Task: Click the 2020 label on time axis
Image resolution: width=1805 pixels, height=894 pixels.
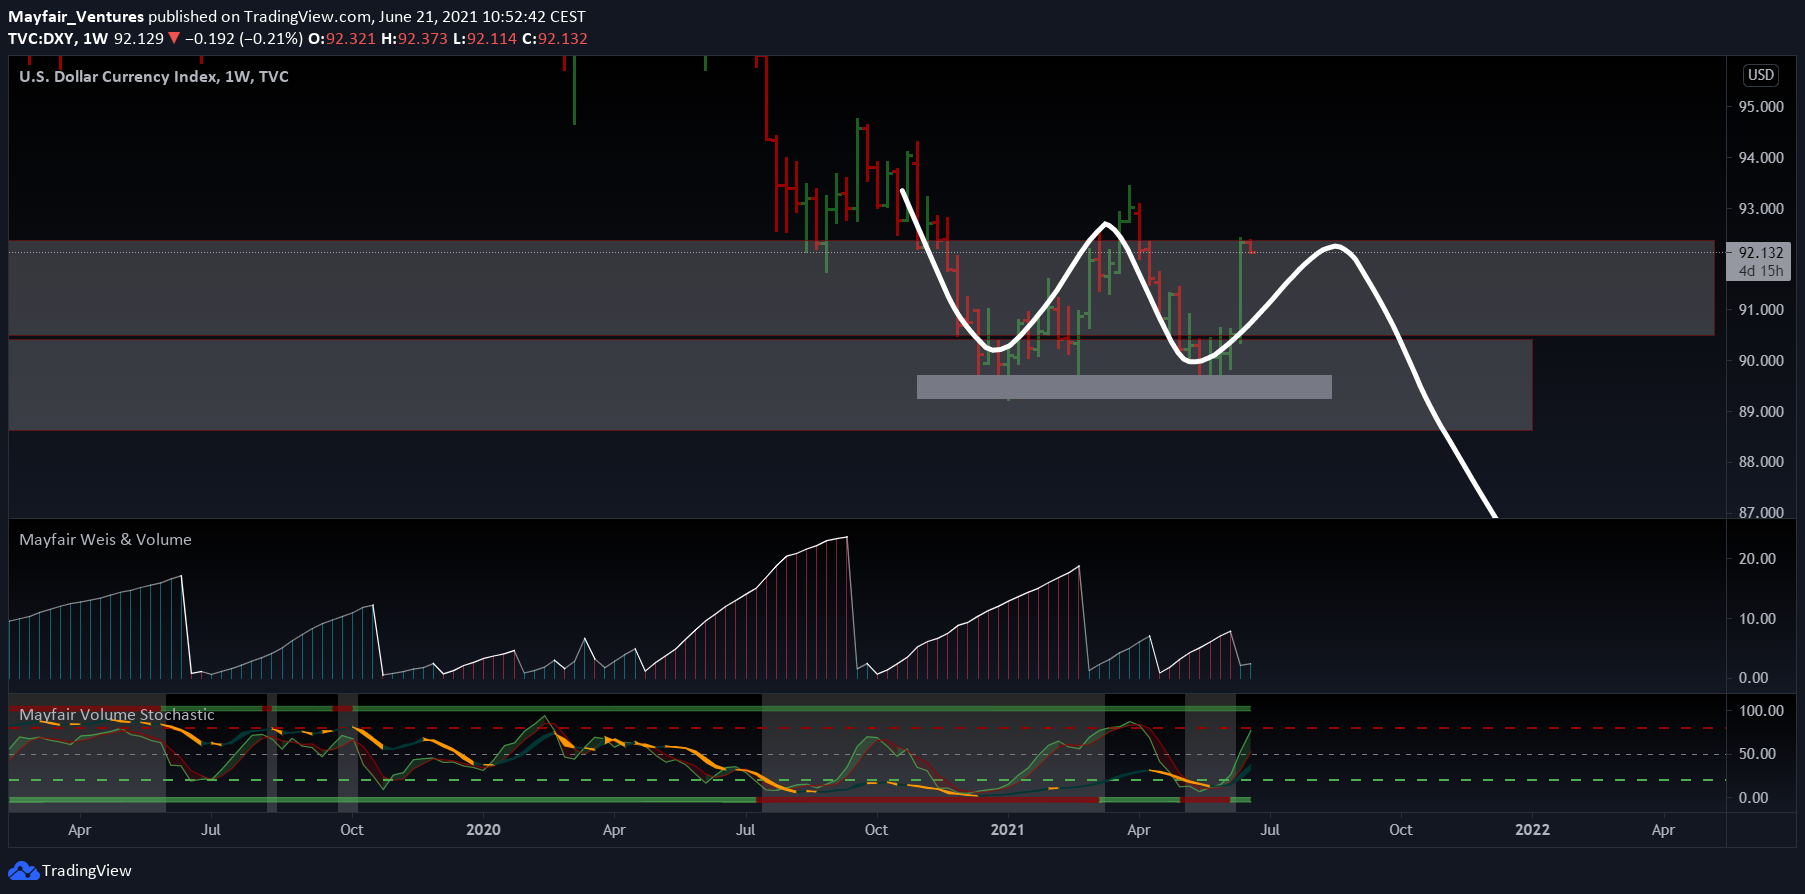Action: [x=483, y=830]
